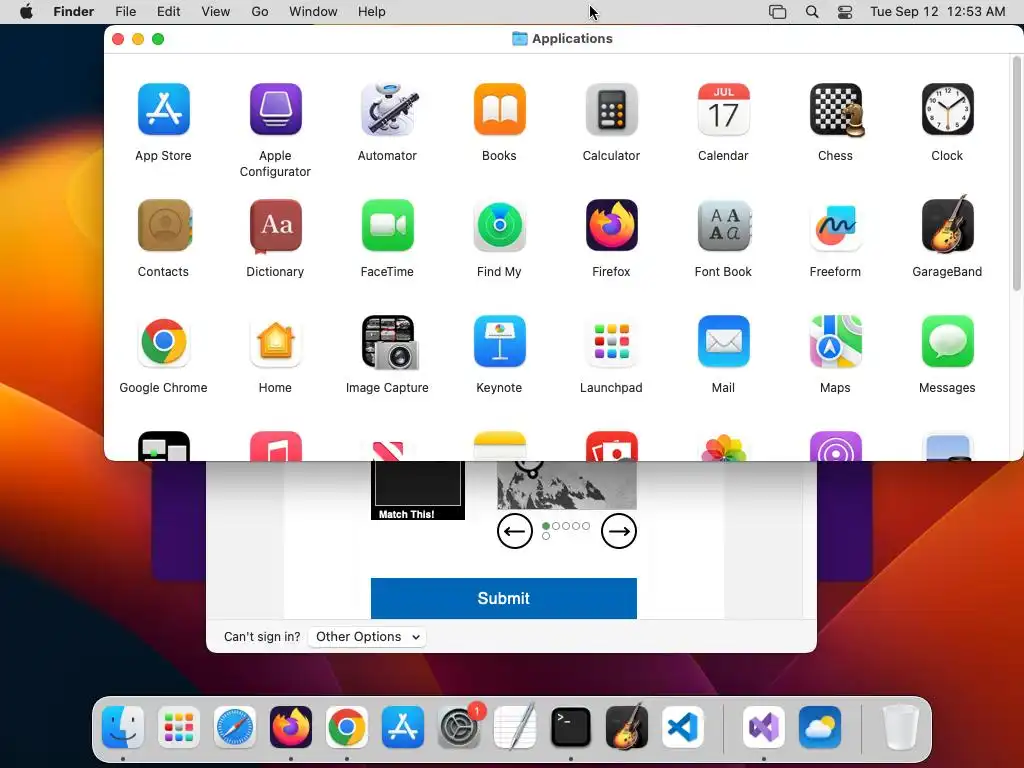This screenshot has width=1024, height=768.
Task: Select the Chess app icon
Action: click(x=835, y=109)
